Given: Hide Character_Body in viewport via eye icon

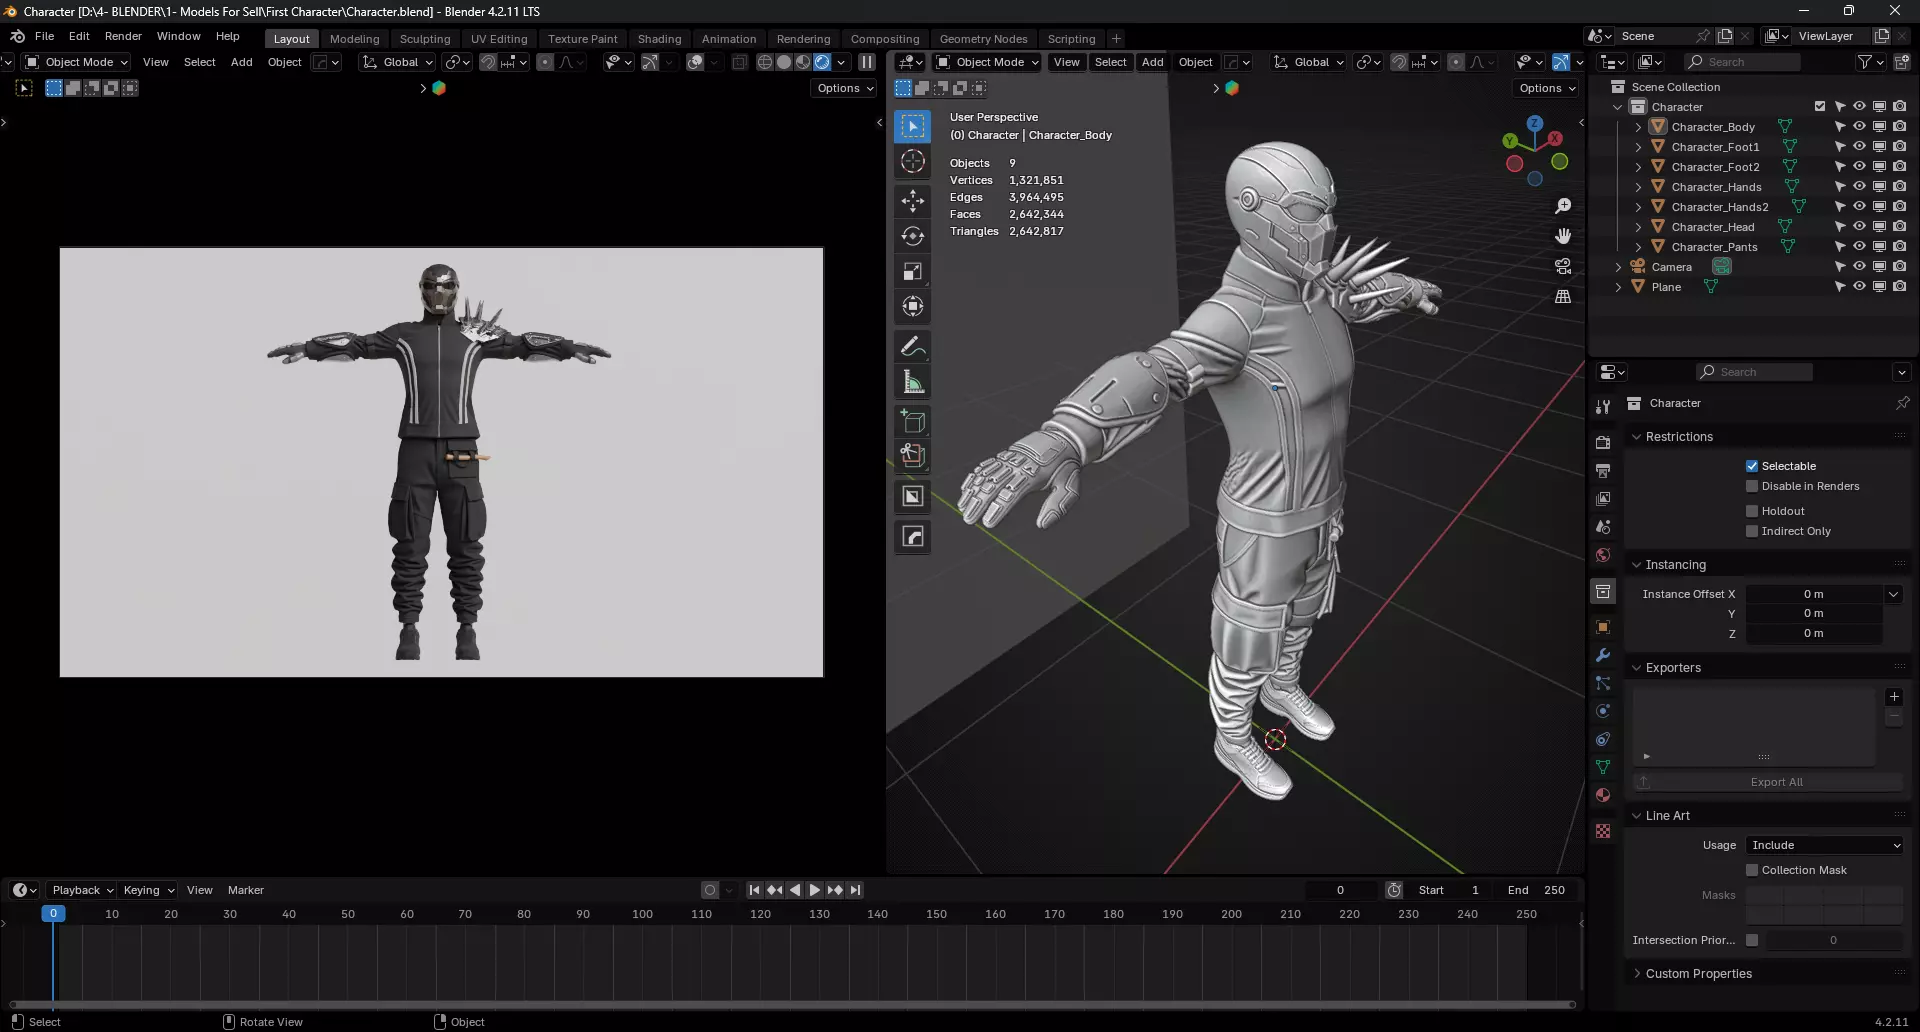Looking at the screenshot, I should tap(1859, 127).
